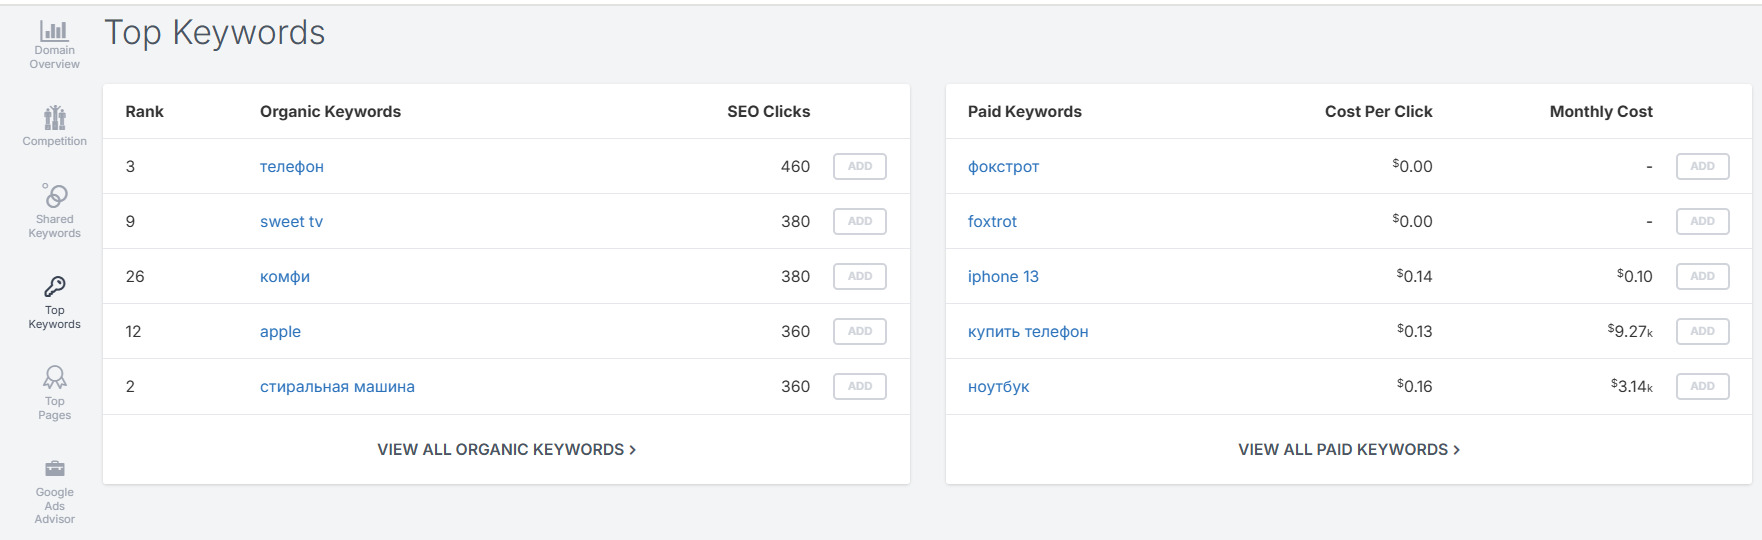Add paid keyword купить телефон
Screen dimensions: 1762x540
(x=1702, y=331)
